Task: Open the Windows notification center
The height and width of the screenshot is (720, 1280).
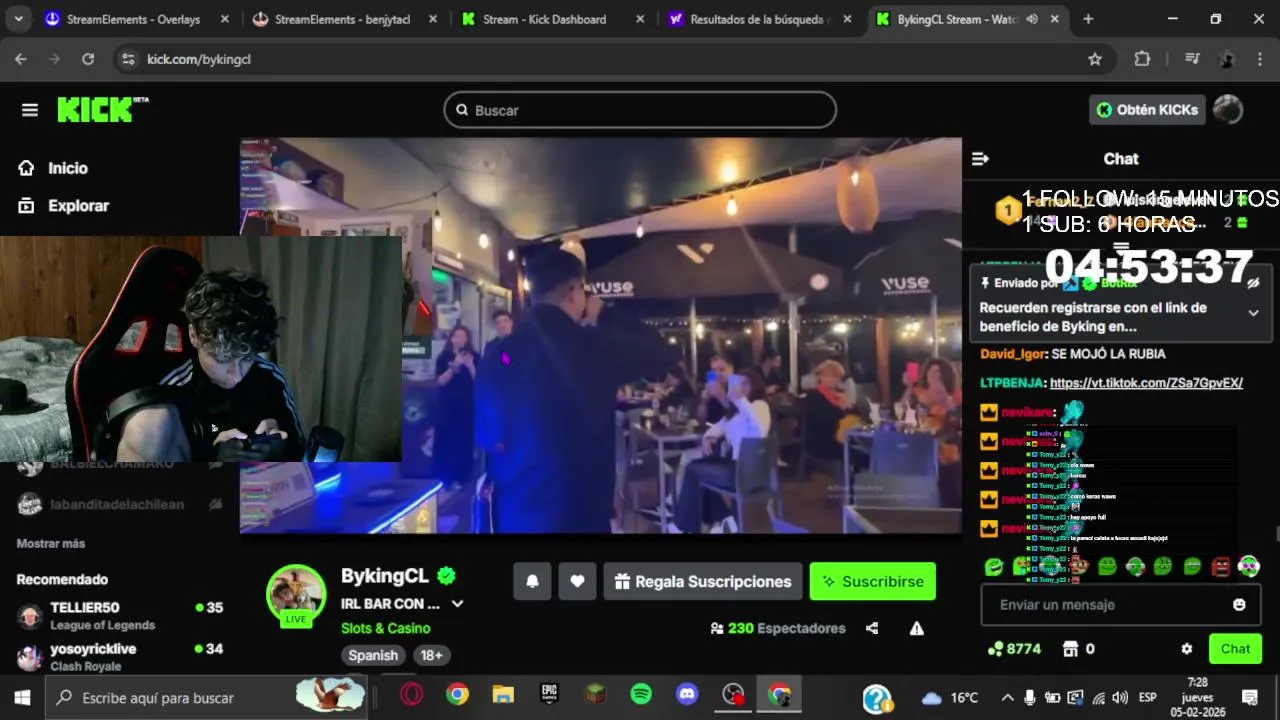Action: click(x=1250, y=697)
